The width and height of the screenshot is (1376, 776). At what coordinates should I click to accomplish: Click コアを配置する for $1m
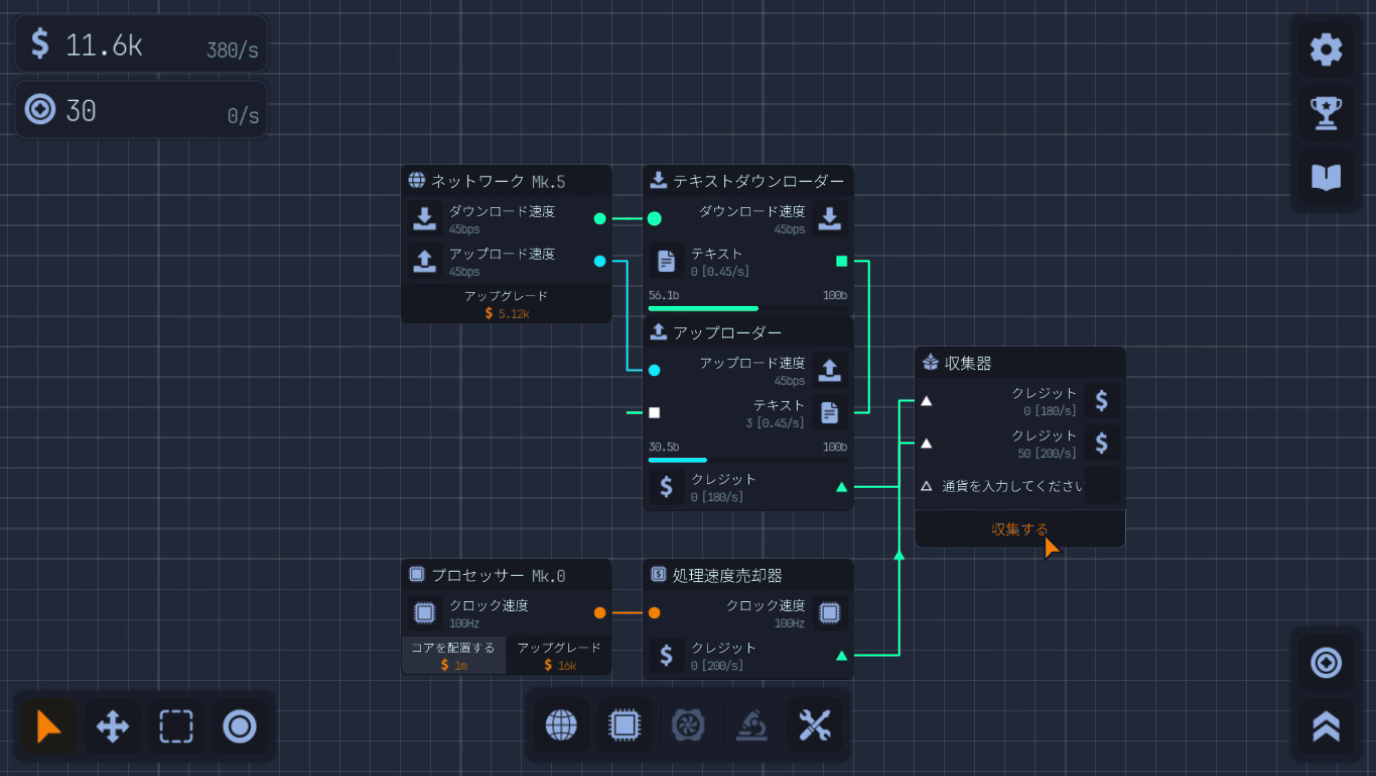[454, 655]
